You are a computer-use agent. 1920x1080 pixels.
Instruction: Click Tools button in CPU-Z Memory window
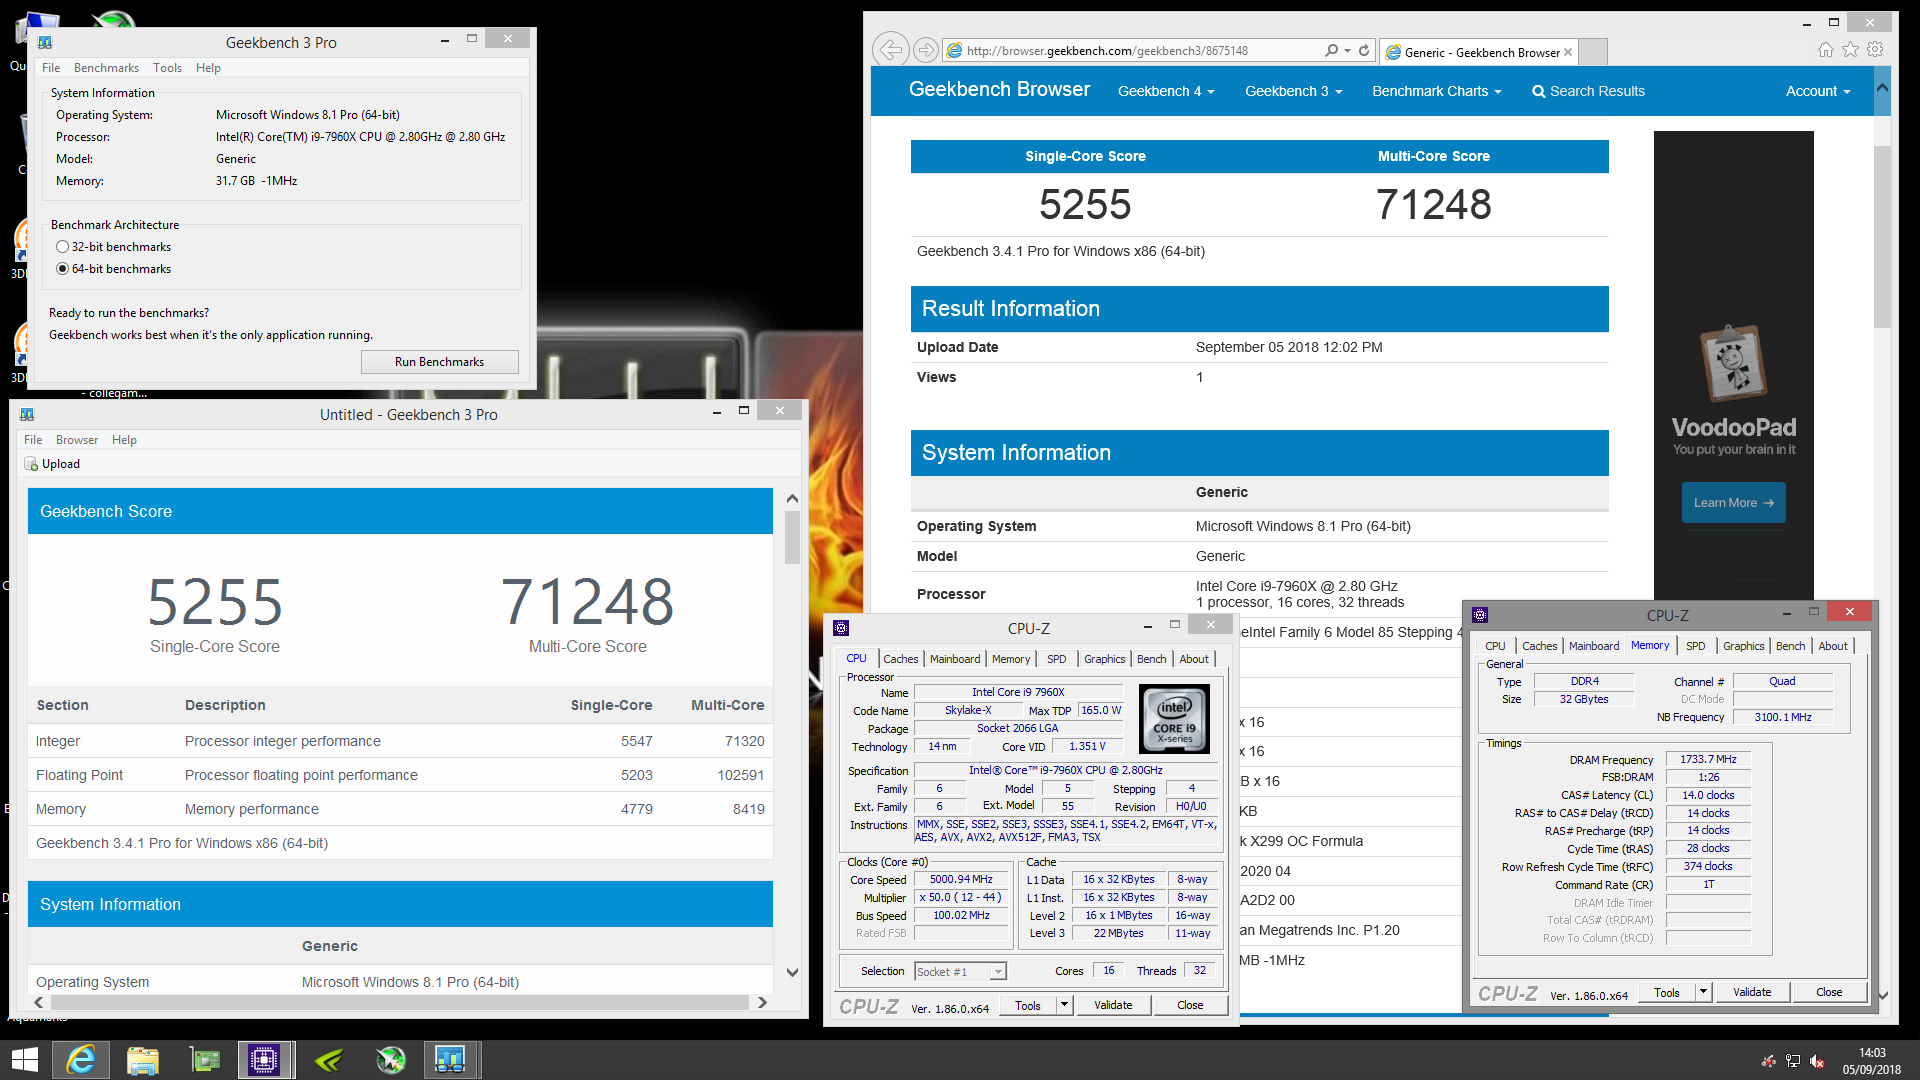pyautogui.click(x=1667, y=992)
